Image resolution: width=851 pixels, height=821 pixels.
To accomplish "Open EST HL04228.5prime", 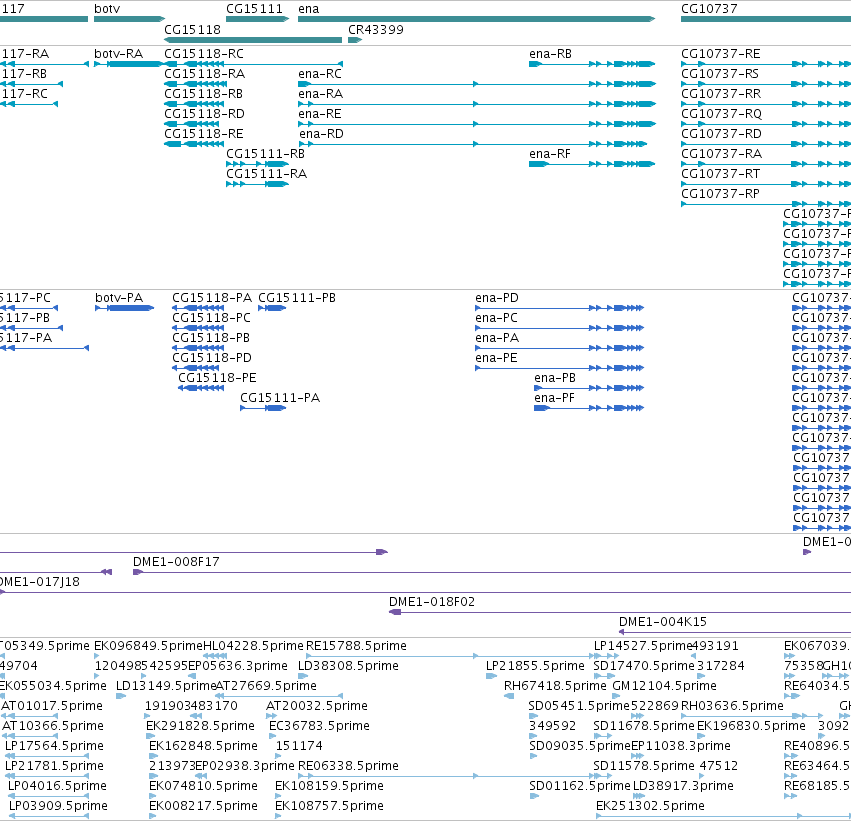I will click(x=253, y=646).
